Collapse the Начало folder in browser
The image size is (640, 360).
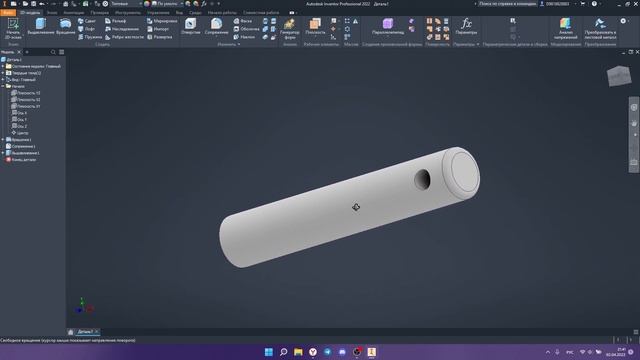(x=3, y=86)
